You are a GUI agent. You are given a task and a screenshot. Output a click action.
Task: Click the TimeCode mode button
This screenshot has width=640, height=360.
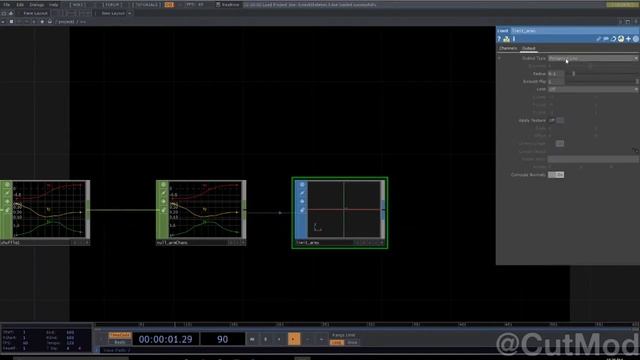[x=120, y=335]
